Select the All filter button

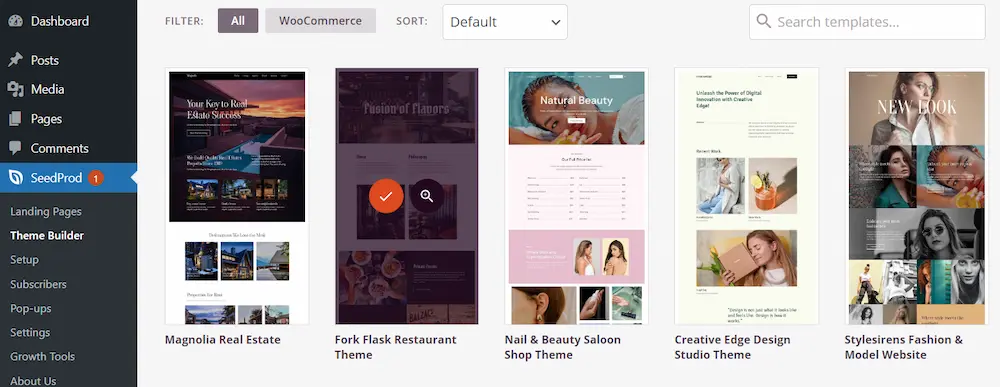click(x=238, y=20)
